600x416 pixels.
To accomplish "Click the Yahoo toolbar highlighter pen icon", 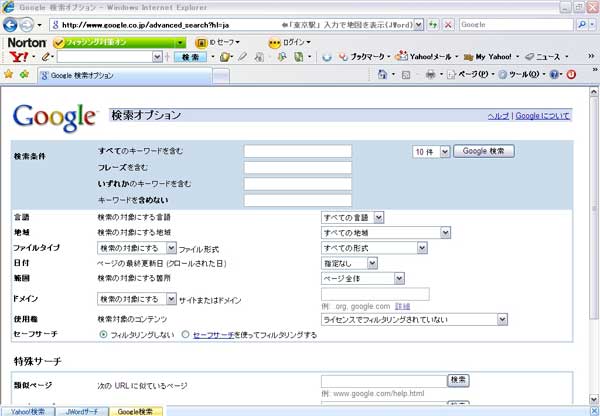I will click(x=242, y=57).
